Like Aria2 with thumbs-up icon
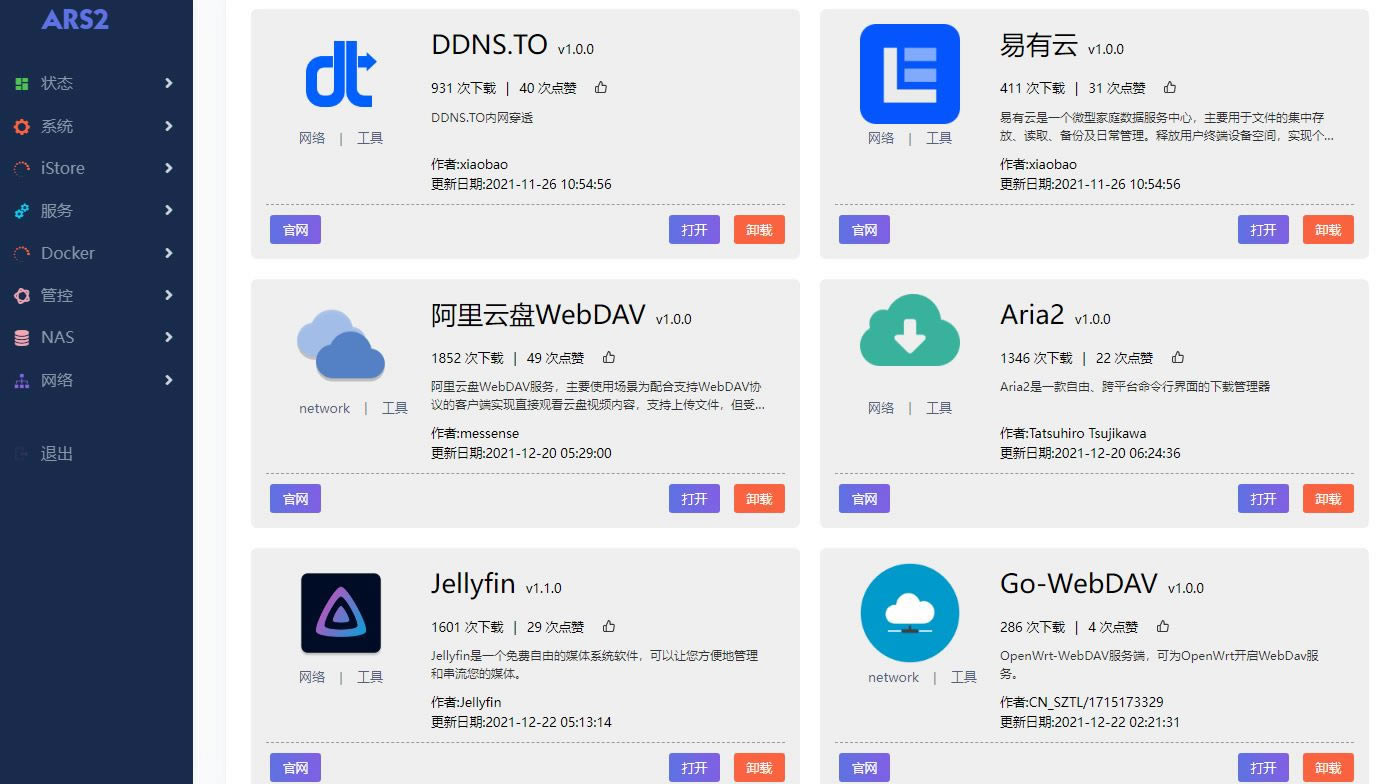The width and height of the screenshot is (1386, 784). (1178, 358)
